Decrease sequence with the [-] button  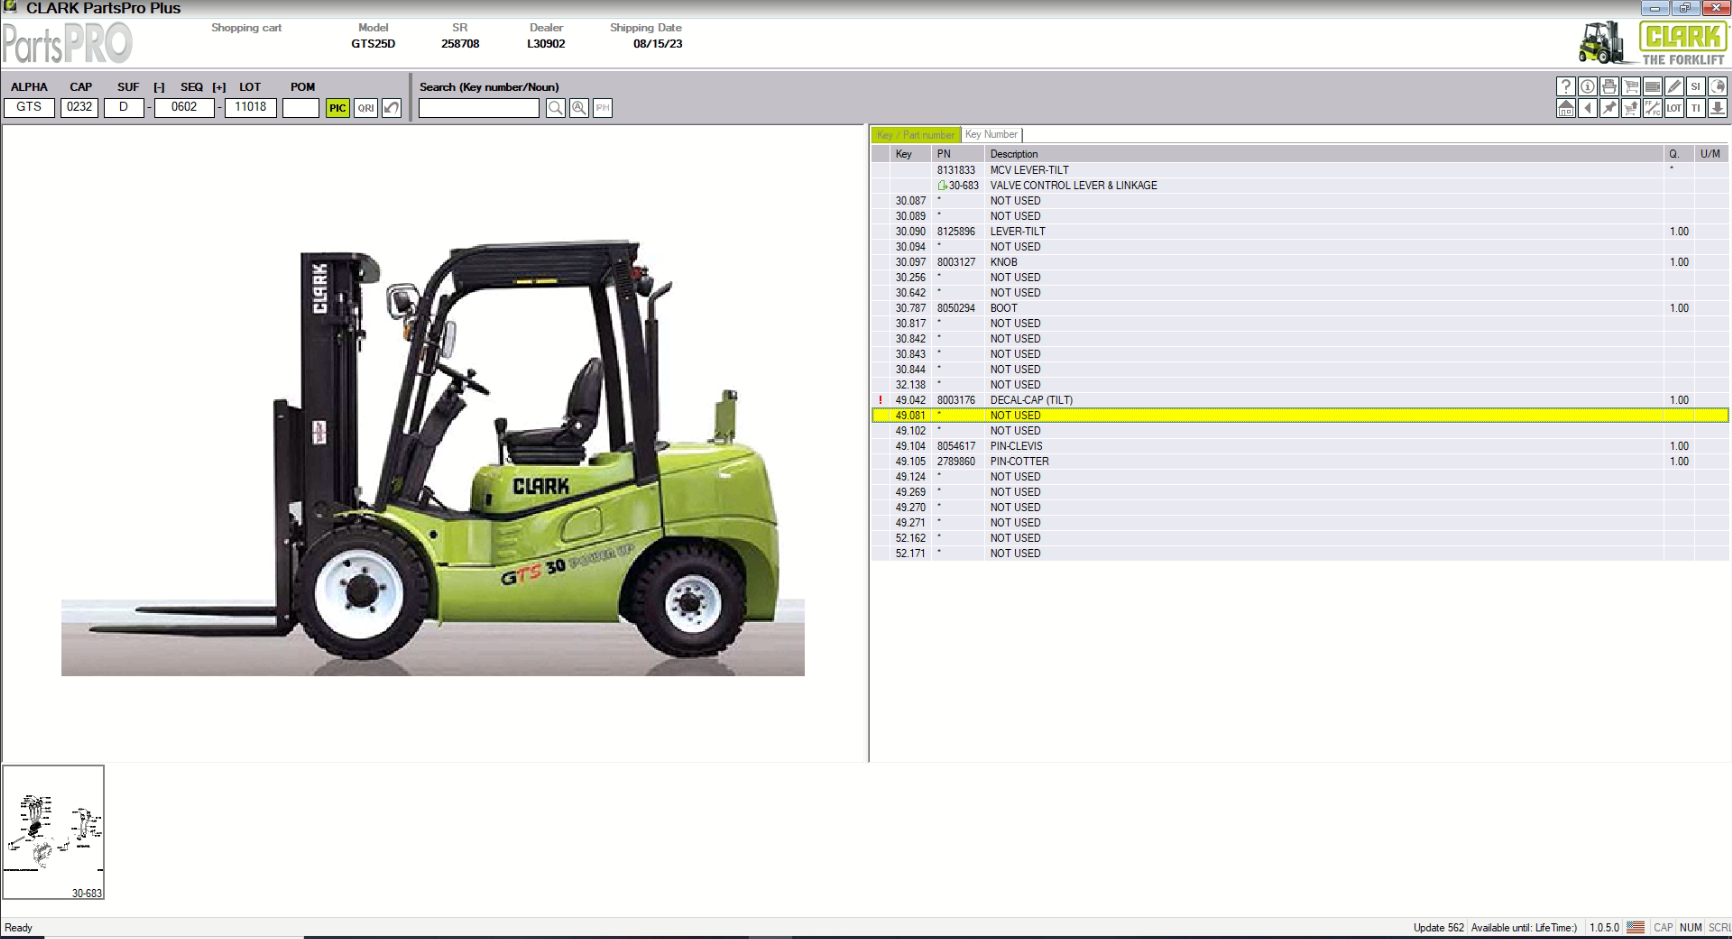(x=159, y=87)
